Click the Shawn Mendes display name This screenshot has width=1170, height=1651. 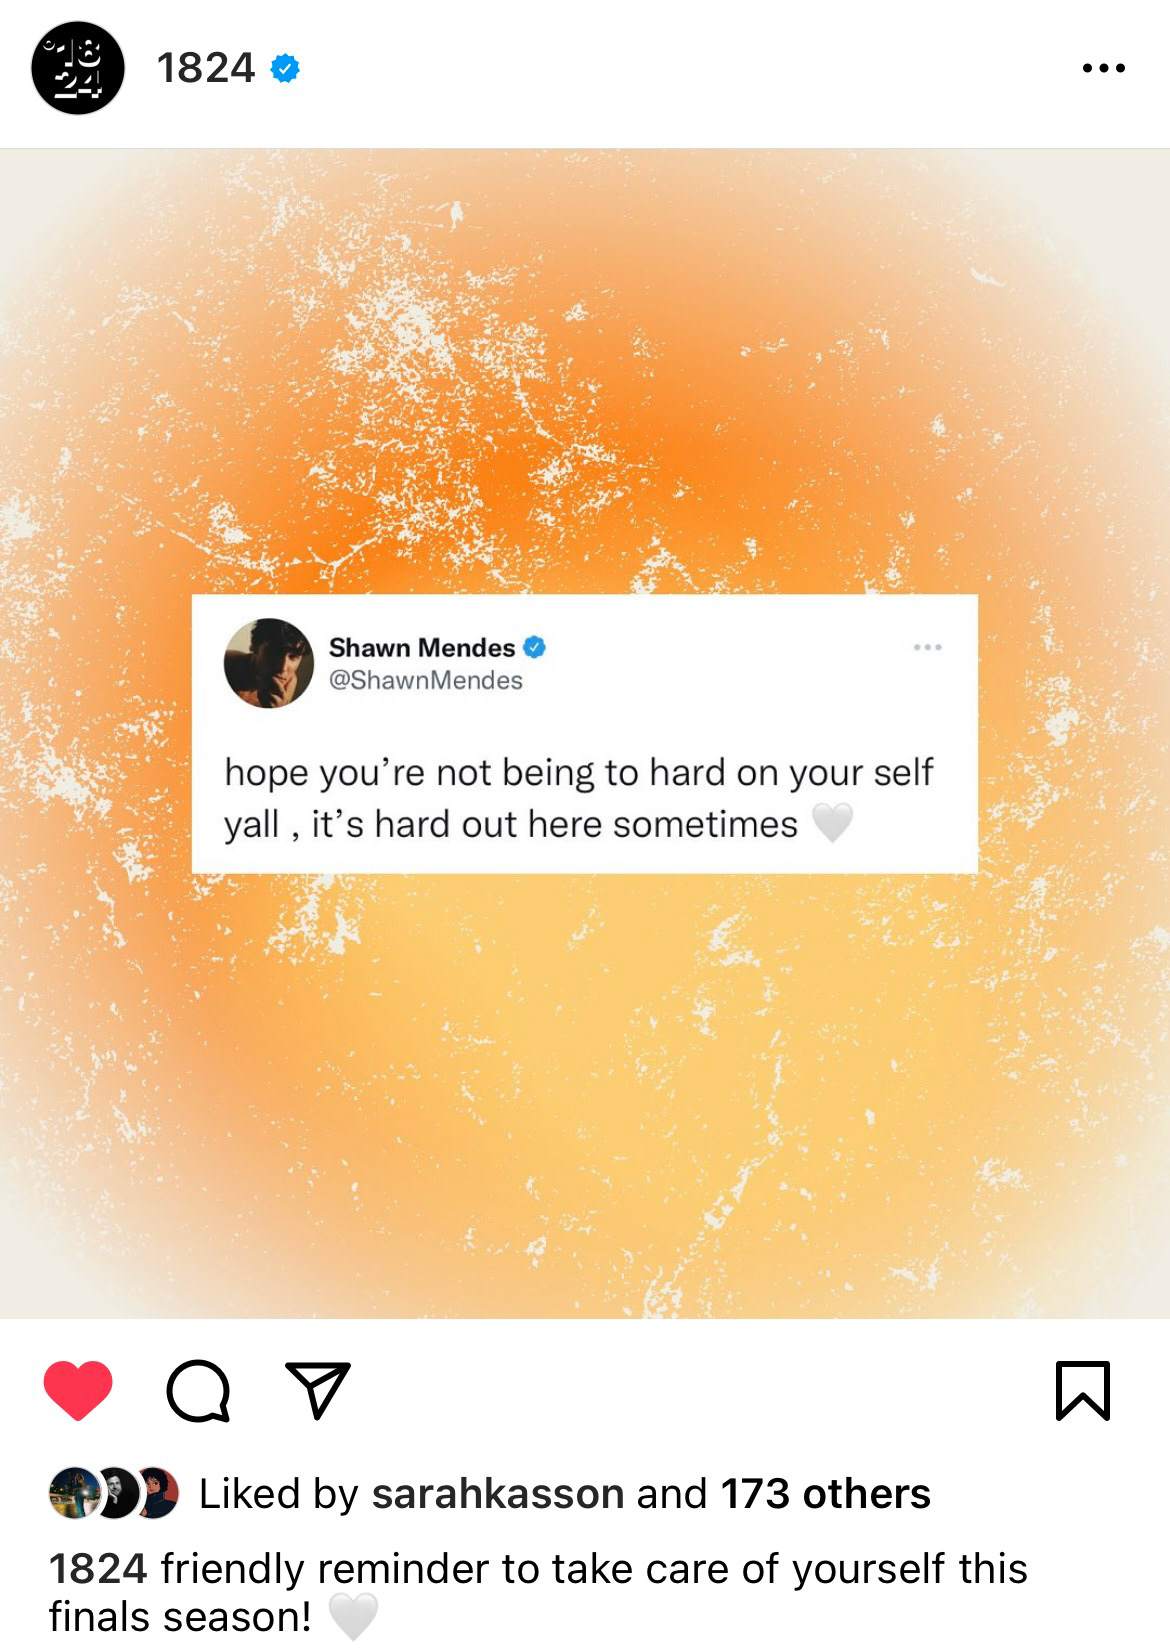[x=422, y=648]
